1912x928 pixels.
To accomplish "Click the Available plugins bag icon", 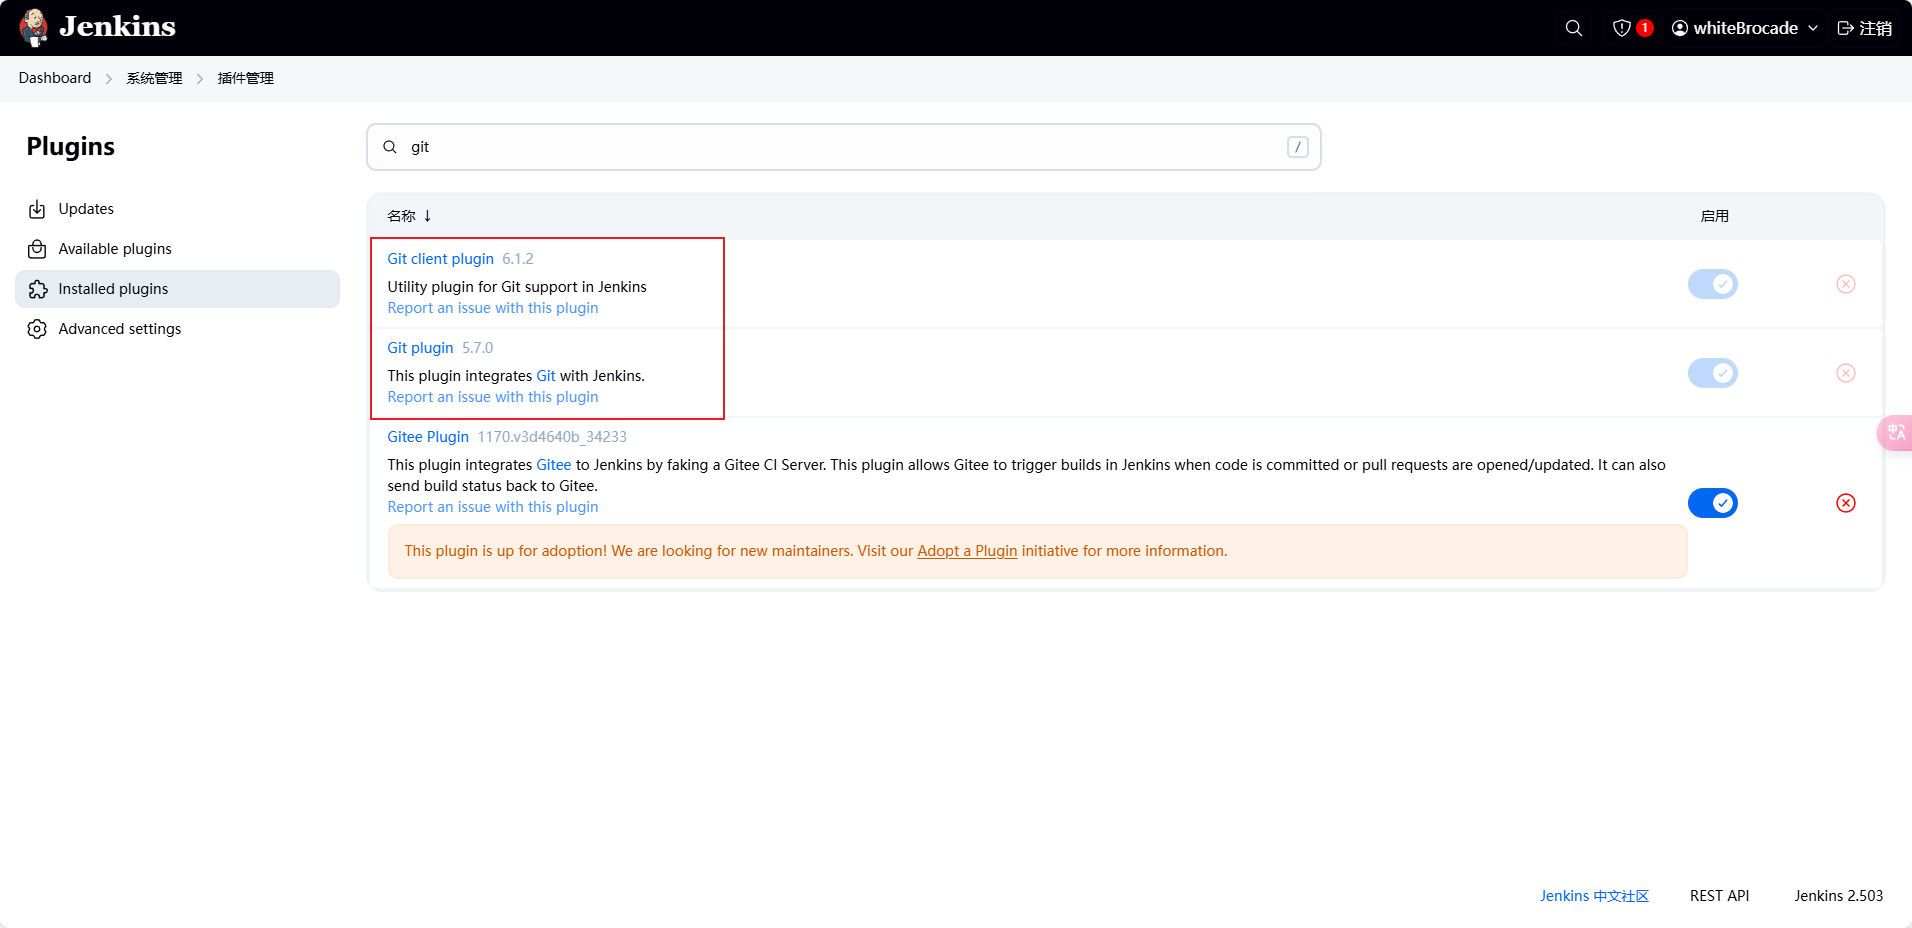I will [x=37, y=249].
